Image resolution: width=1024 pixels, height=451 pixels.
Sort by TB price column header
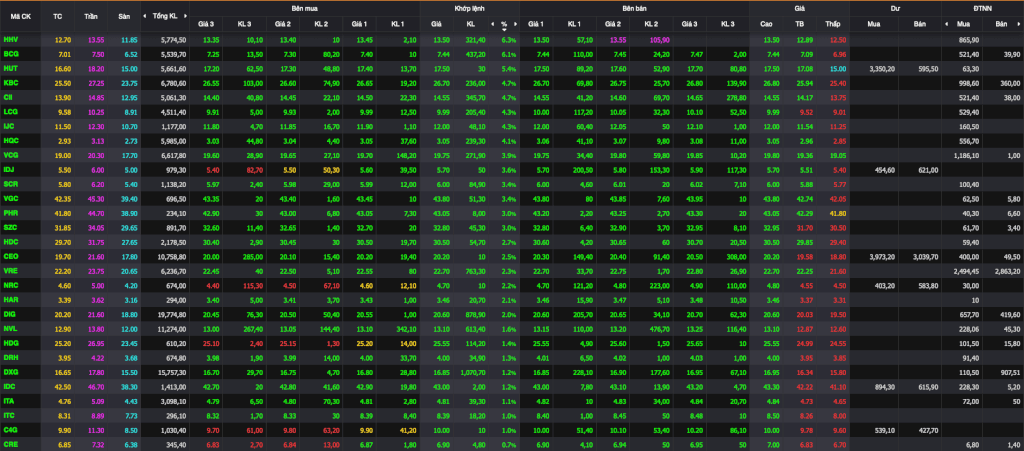pyautogui.click(x=799, y=24)
